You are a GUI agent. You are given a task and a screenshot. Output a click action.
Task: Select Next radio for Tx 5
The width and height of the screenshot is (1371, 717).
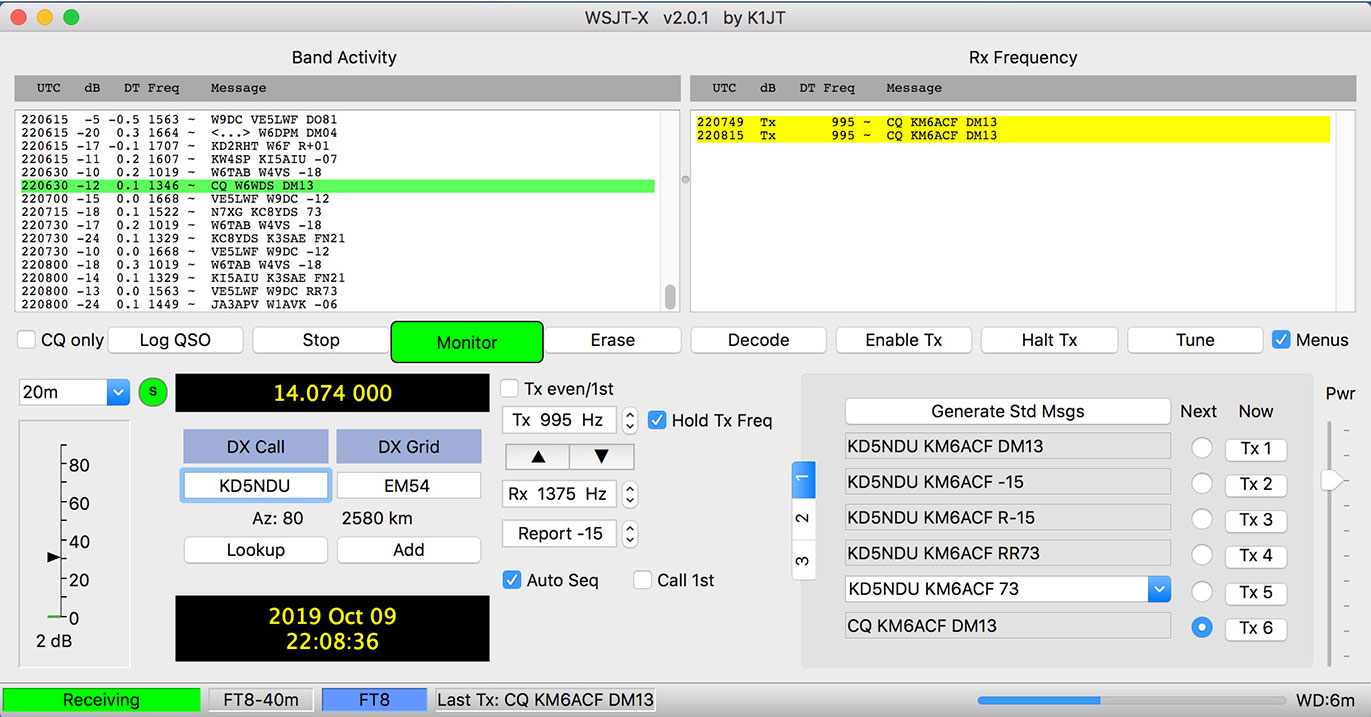[x=1202, y=591]
